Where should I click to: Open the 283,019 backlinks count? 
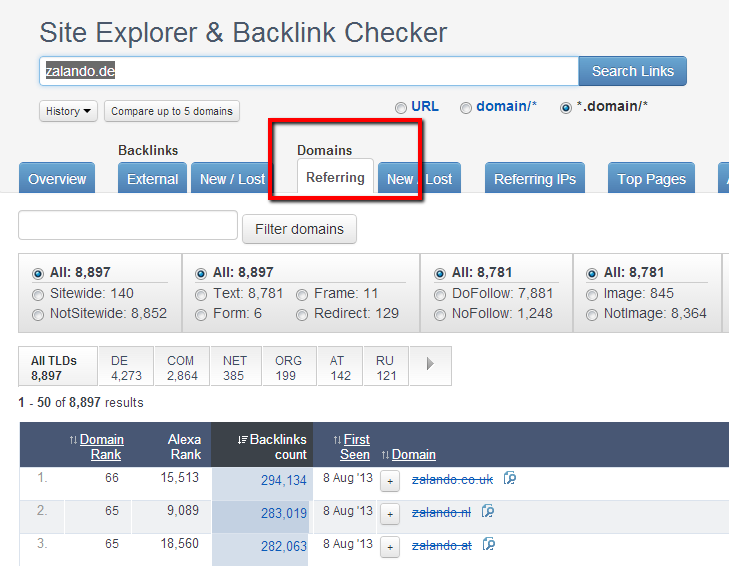coord(284,513)
